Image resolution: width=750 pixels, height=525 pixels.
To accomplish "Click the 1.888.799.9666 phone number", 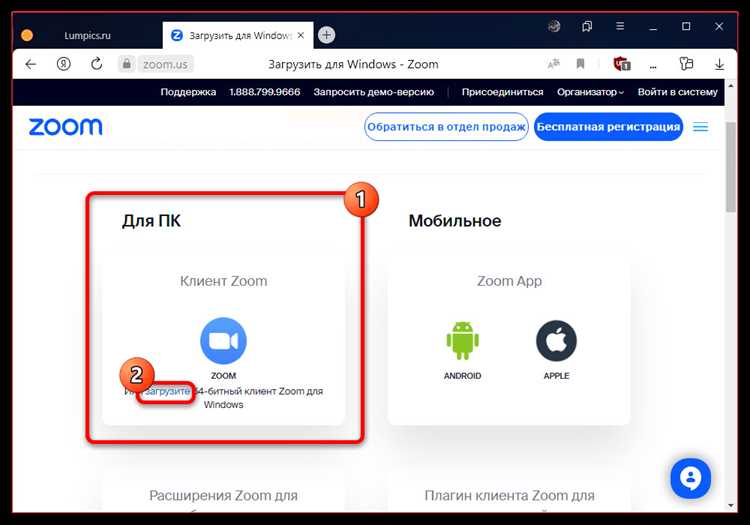I will (265, 92).
